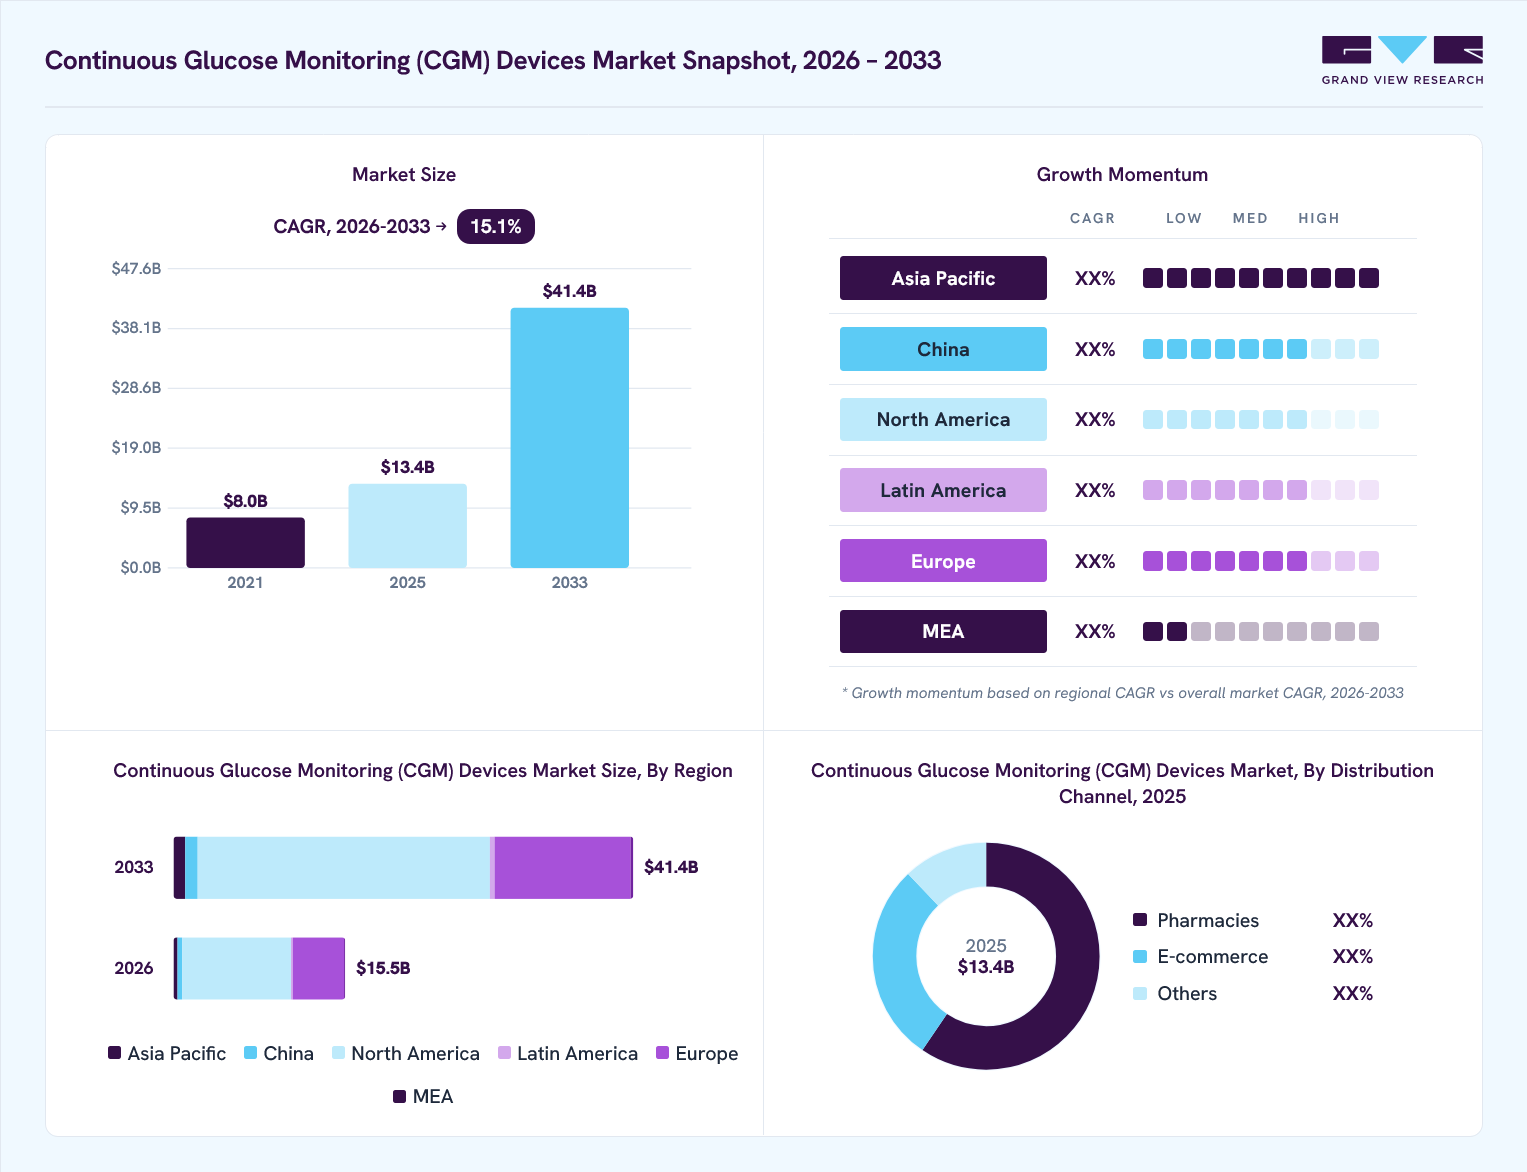The height and width of the screenshot is (1172, 1527).
Task: Click the 15.1% CAGR badge
Action: click(496, 227)
